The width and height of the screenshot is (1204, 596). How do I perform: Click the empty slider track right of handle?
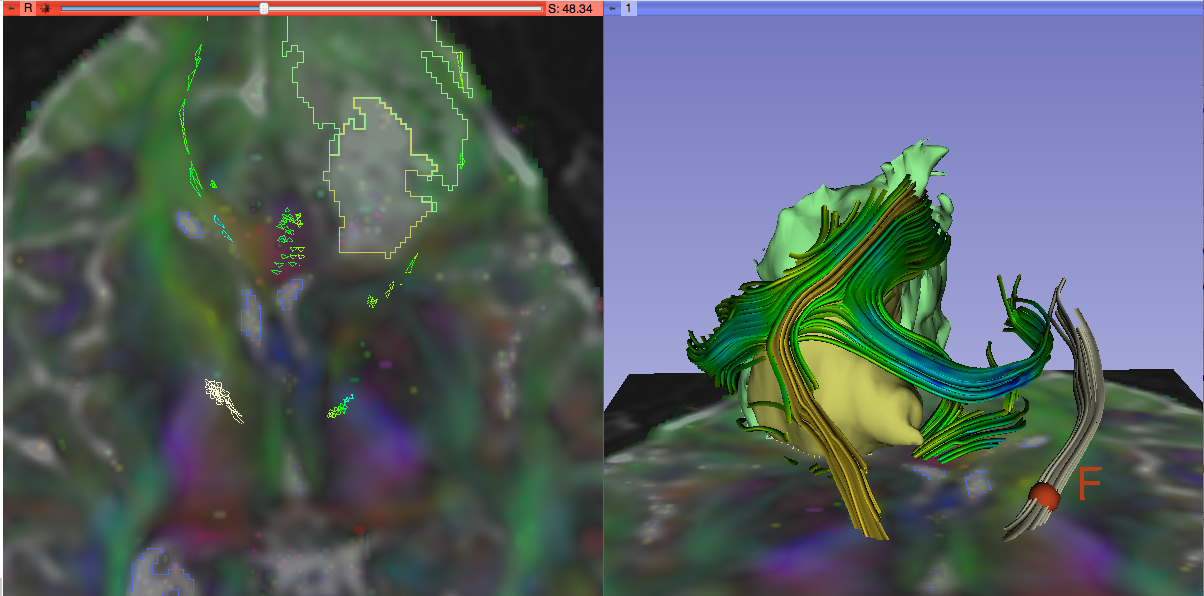coord(400,8)
